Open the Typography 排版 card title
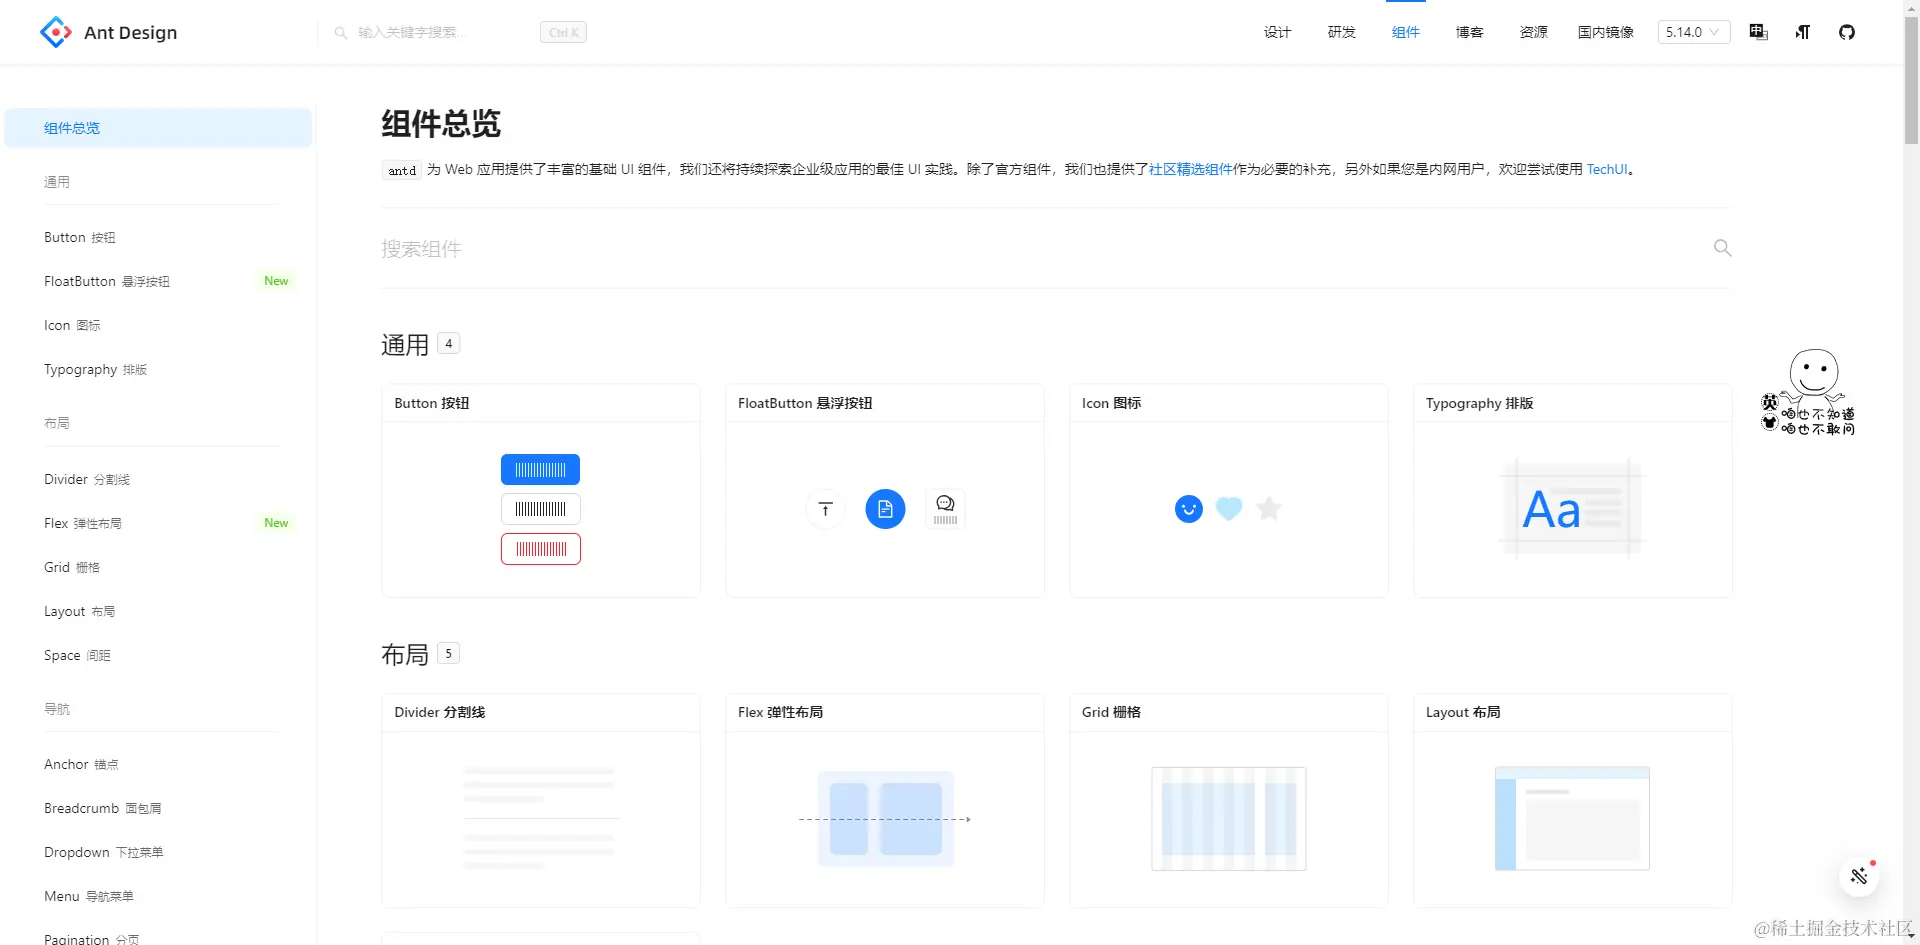Image resolution: width=1920 pixels, height=945 pixels. [1479, 403]
